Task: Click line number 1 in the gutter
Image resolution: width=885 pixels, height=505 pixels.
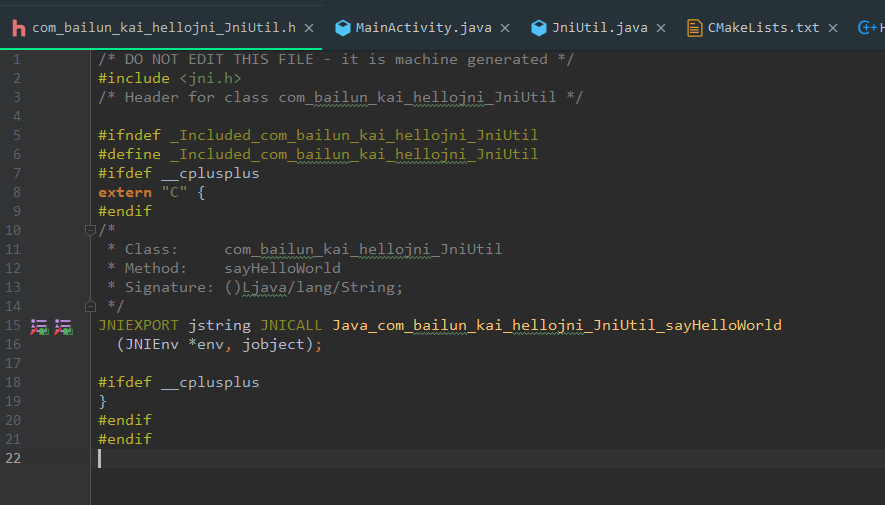Action: [16, 59]
